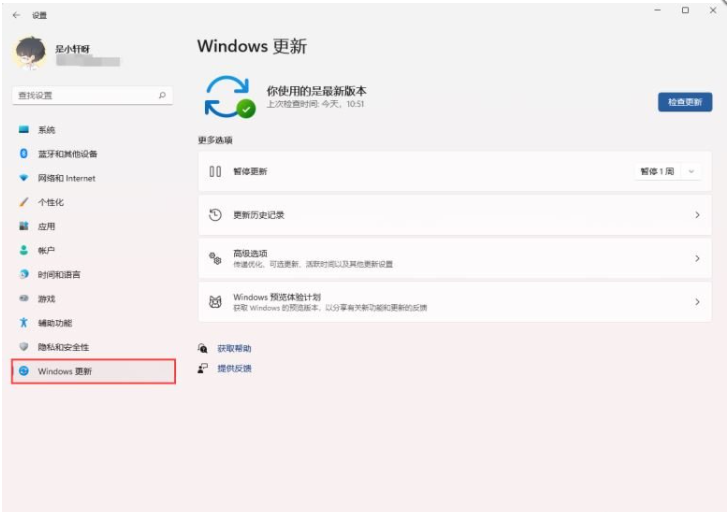Viewport: 727px width, 512px height.
Task: Click the 高级选项 label
Action: [250, 253]
